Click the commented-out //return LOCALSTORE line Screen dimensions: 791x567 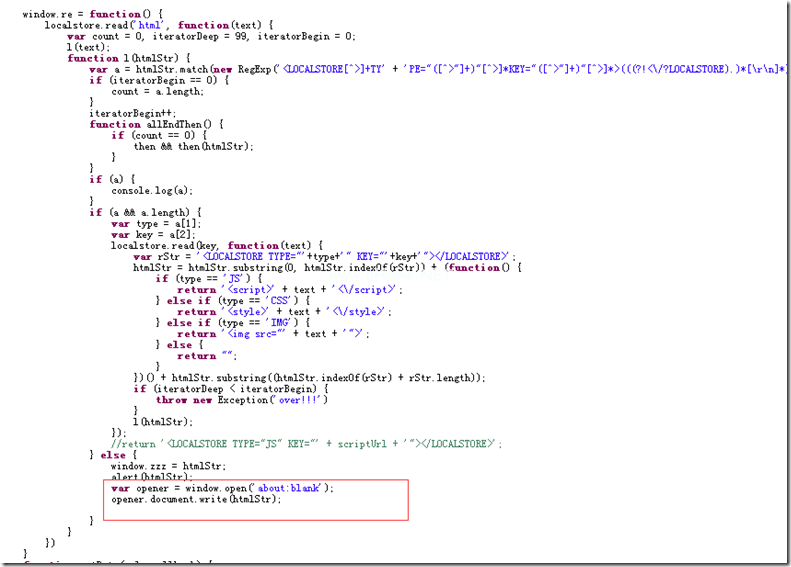(x=305, y=443)
